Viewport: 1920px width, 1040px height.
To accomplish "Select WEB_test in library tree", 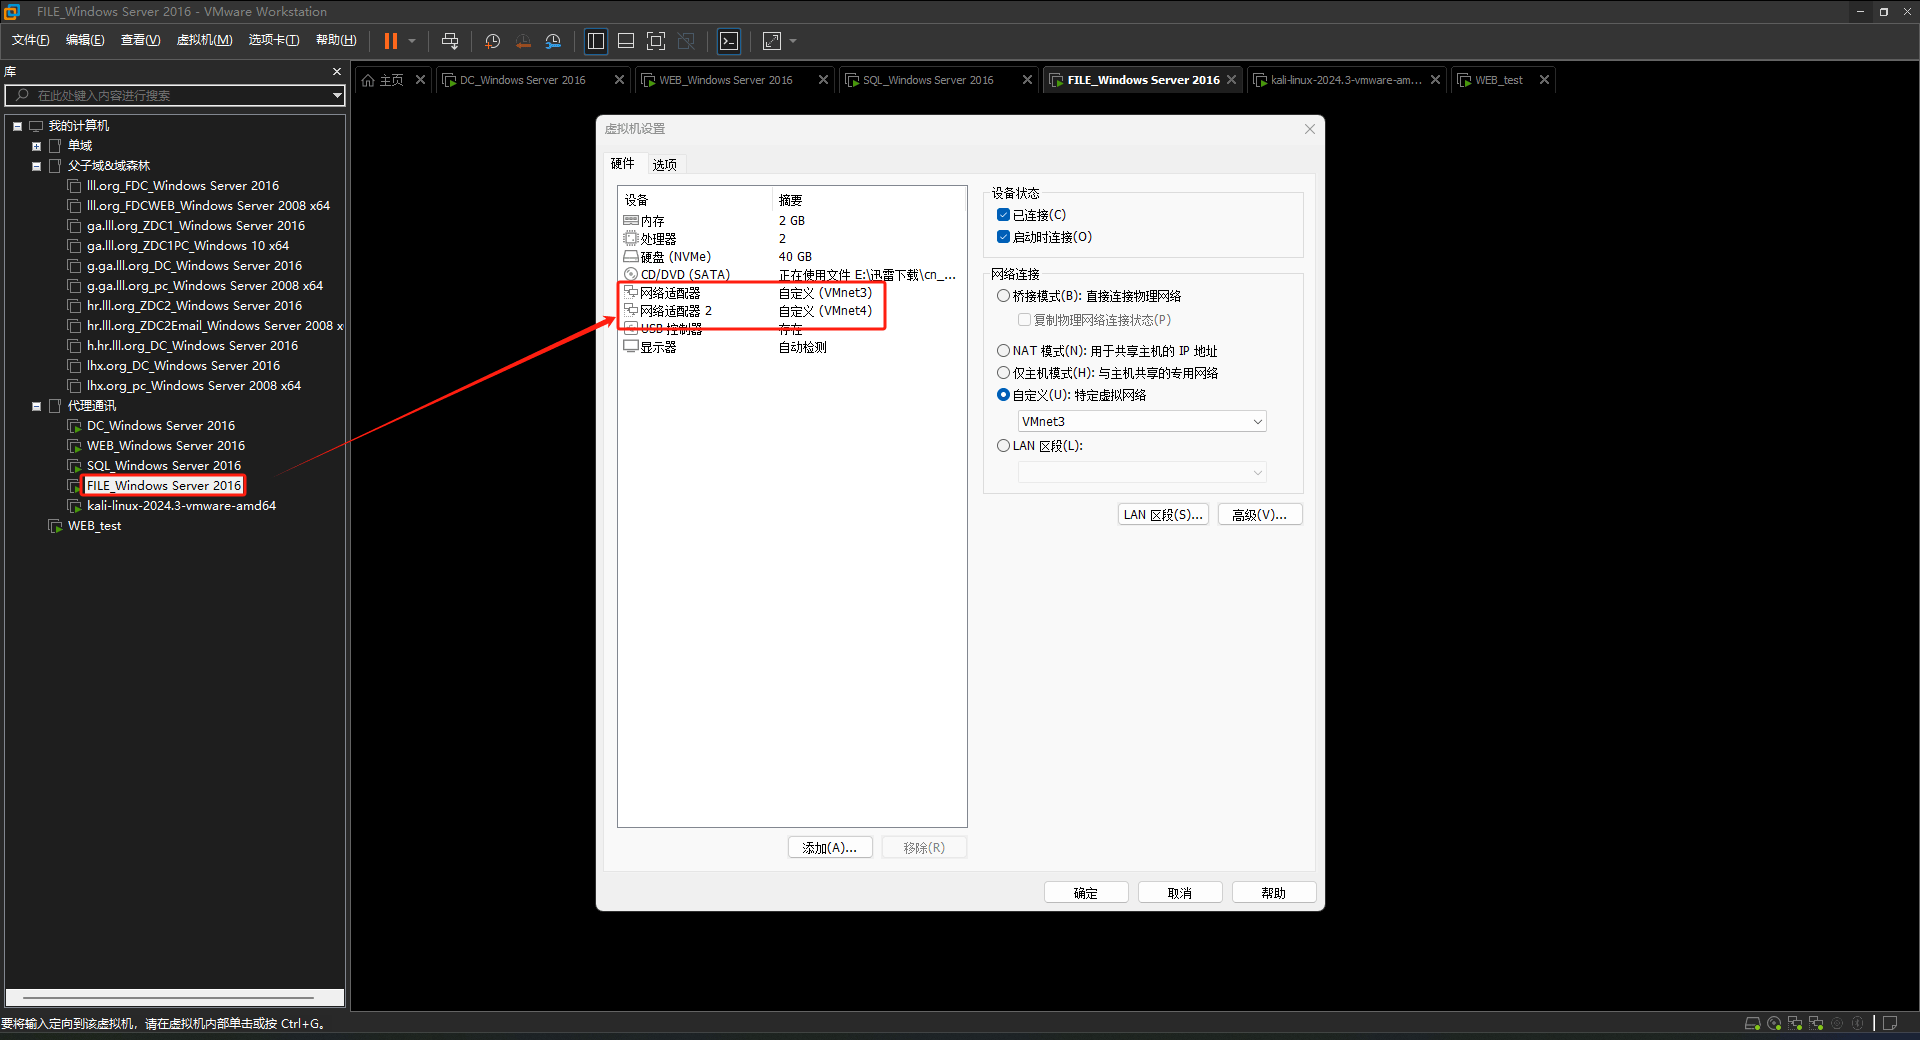I will (x=94, y=526).
